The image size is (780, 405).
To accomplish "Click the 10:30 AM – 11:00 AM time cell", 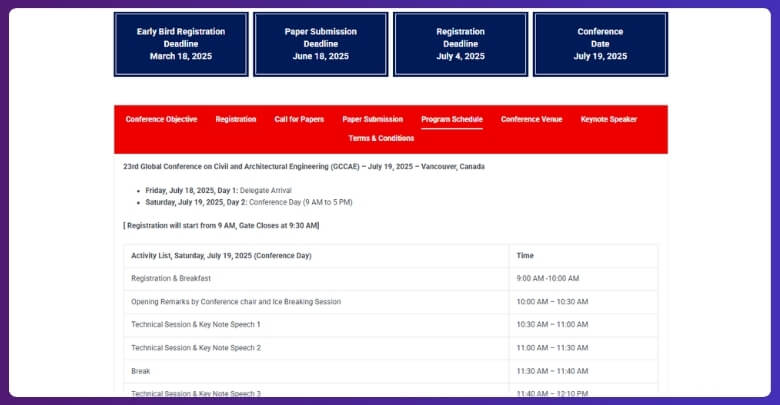I will [584, 325].
